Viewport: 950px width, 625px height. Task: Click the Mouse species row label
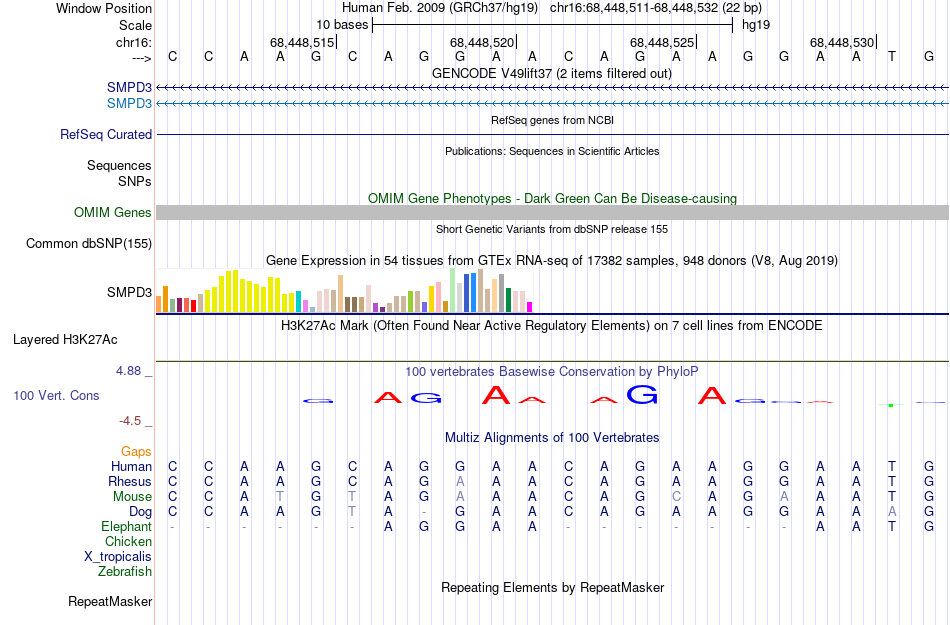(x=132, y=497)
